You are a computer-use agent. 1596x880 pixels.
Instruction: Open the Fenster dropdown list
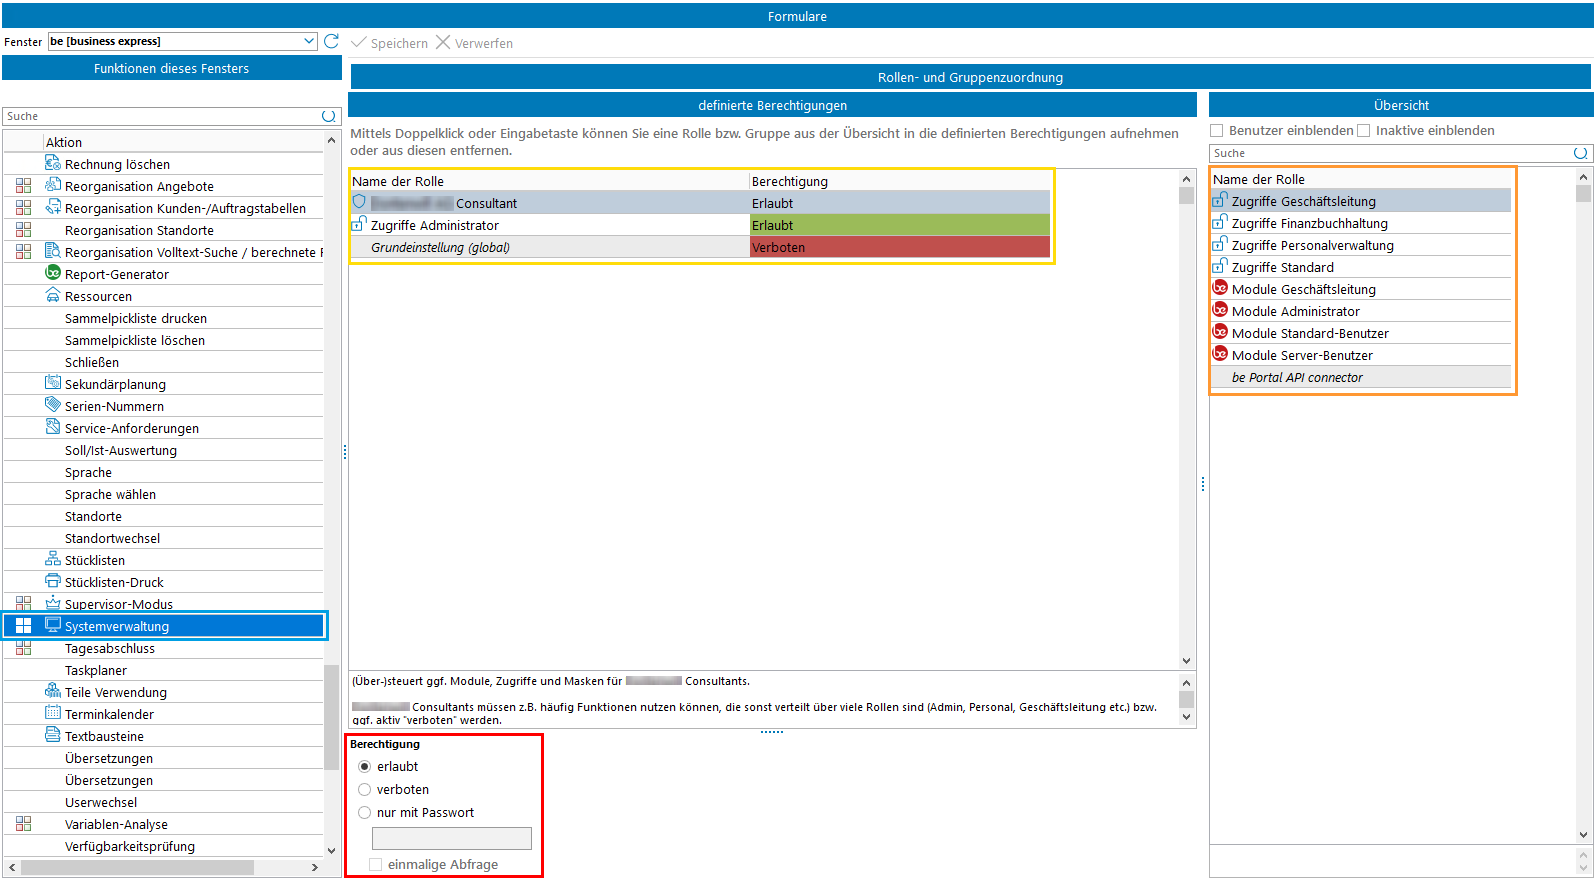pos(309,41)
